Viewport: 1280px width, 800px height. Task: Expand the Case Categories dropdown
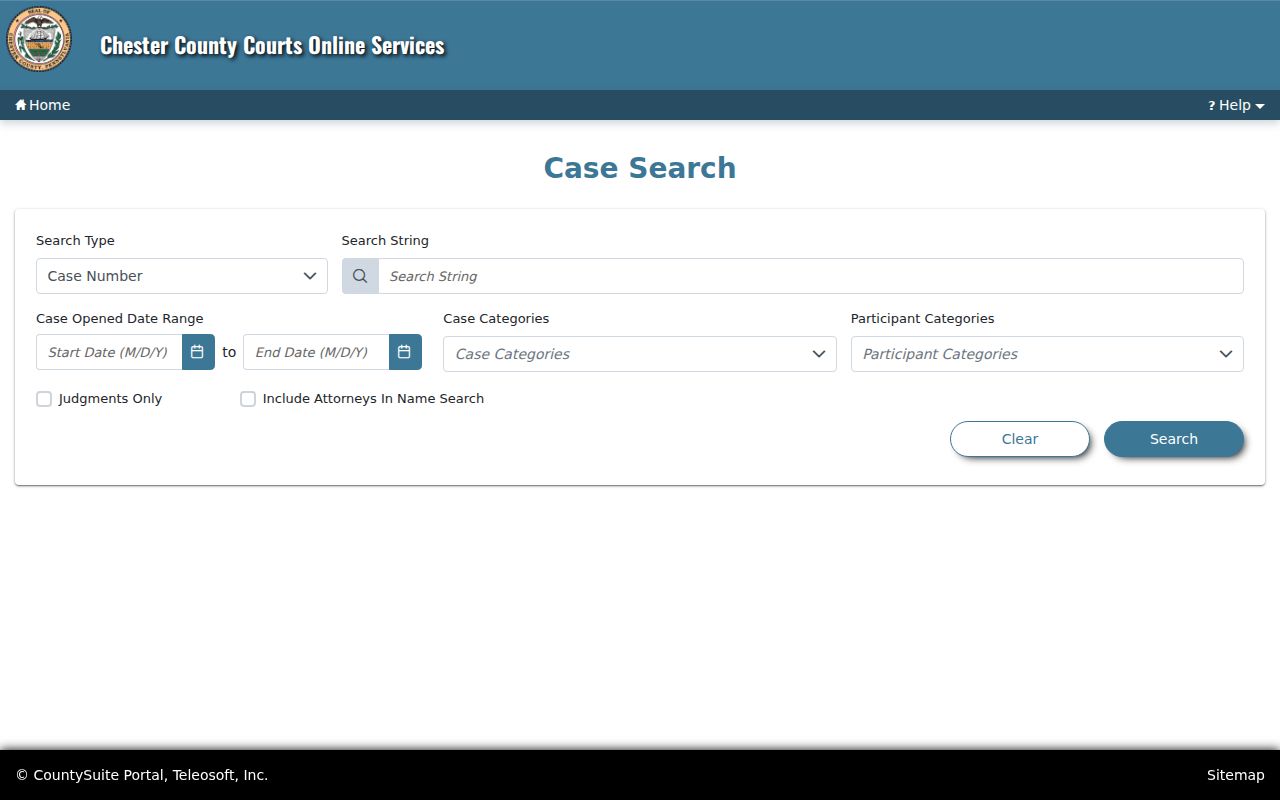pos(640,354)
